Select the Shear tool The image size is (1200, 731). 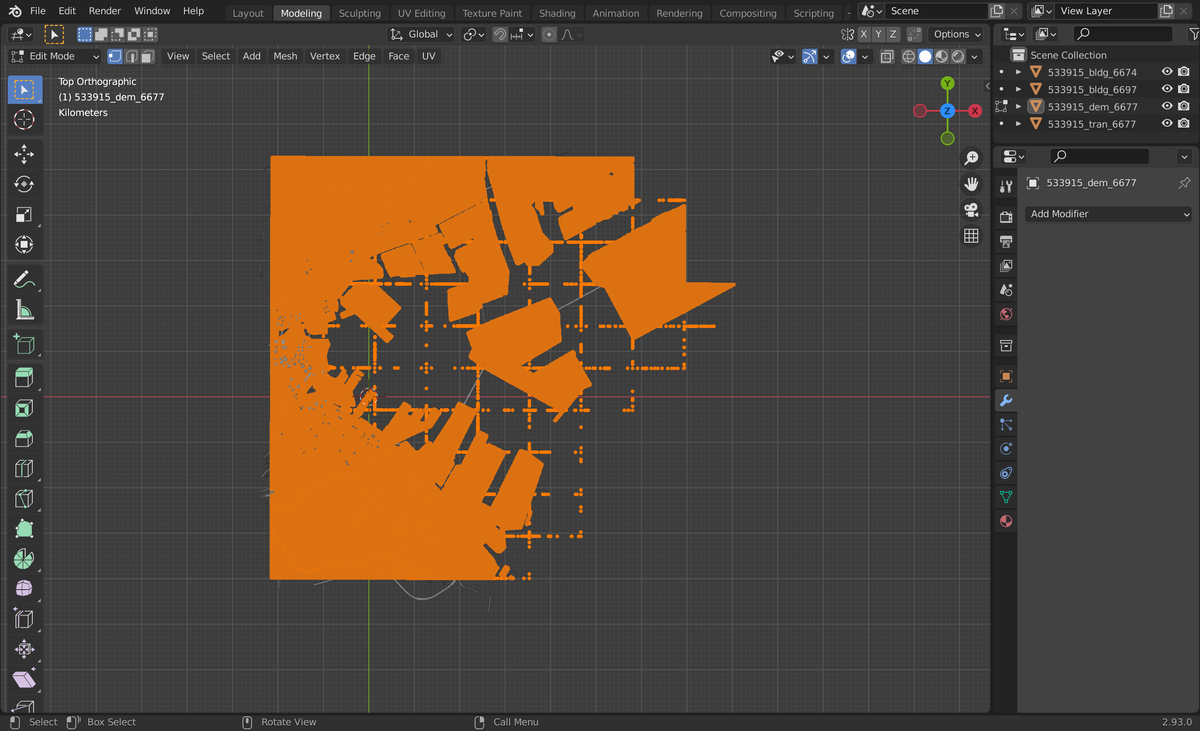click(x=24, y=679)
